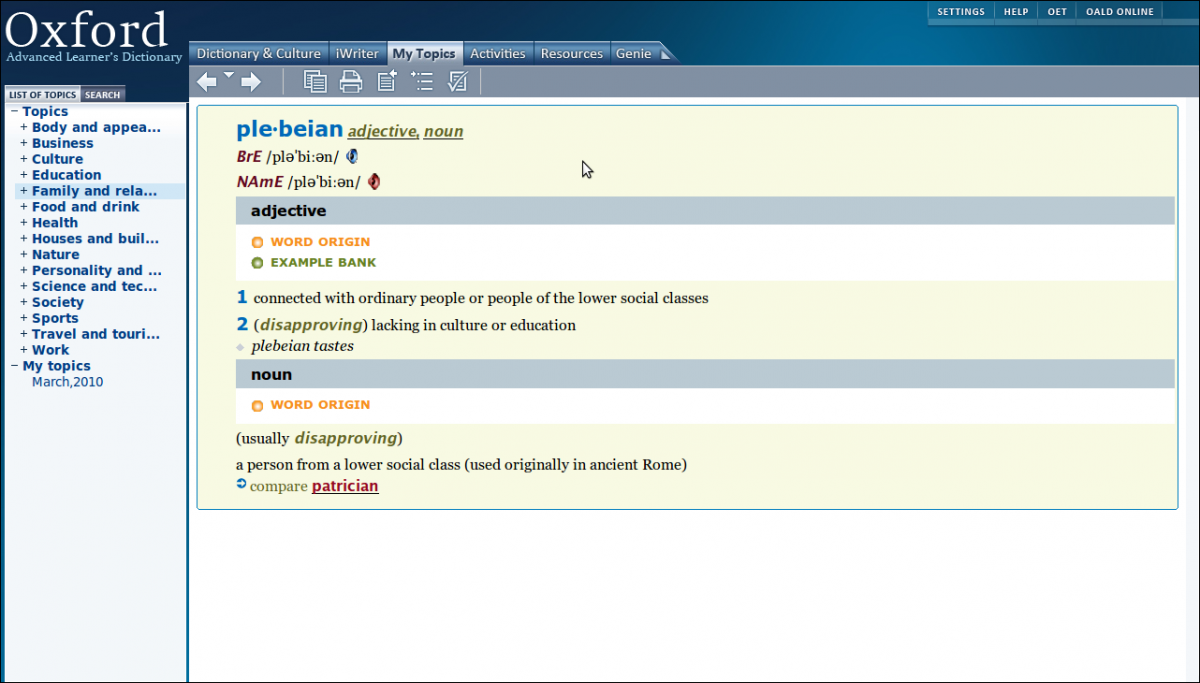Open the SEARCH tab in sidebar
Image resolution: width=1200 pixels, height=683 pixels.
[x=102, y=95]
